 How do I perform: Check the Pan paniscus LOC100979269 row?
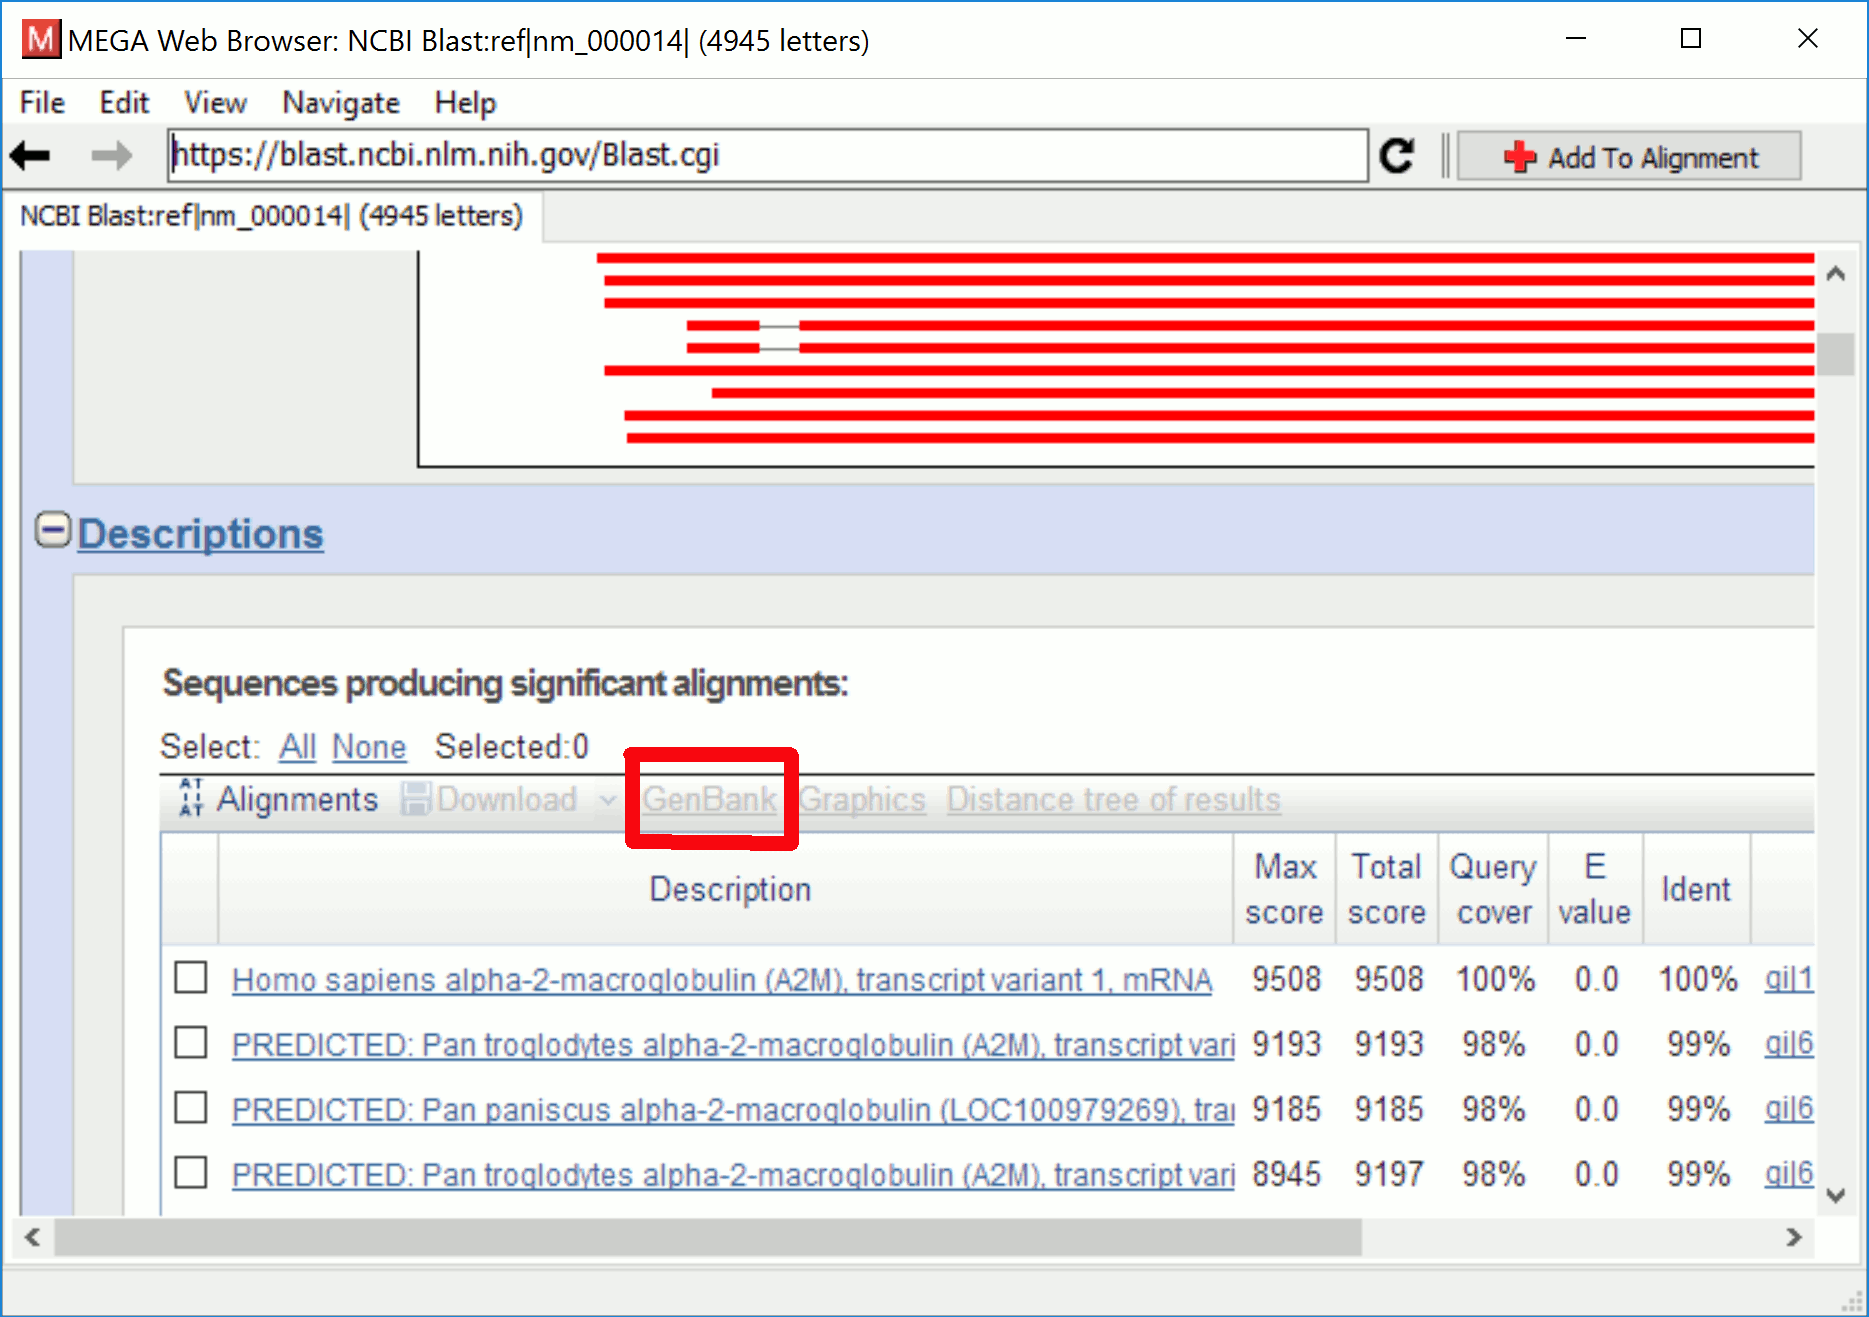coord(191,1108)
